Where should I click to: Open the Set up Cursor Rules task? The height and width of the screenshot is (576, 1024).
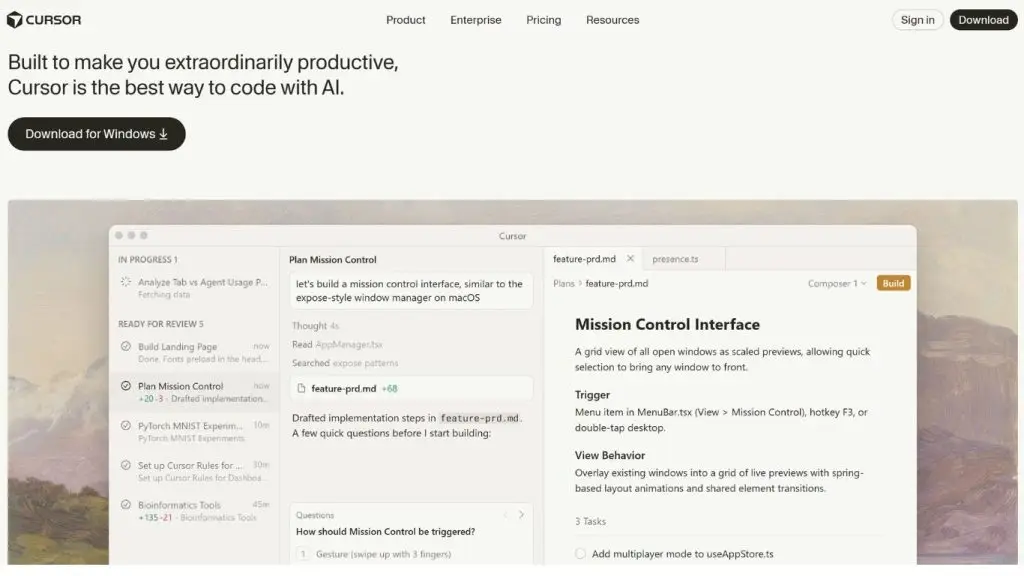tap(195, 472)
